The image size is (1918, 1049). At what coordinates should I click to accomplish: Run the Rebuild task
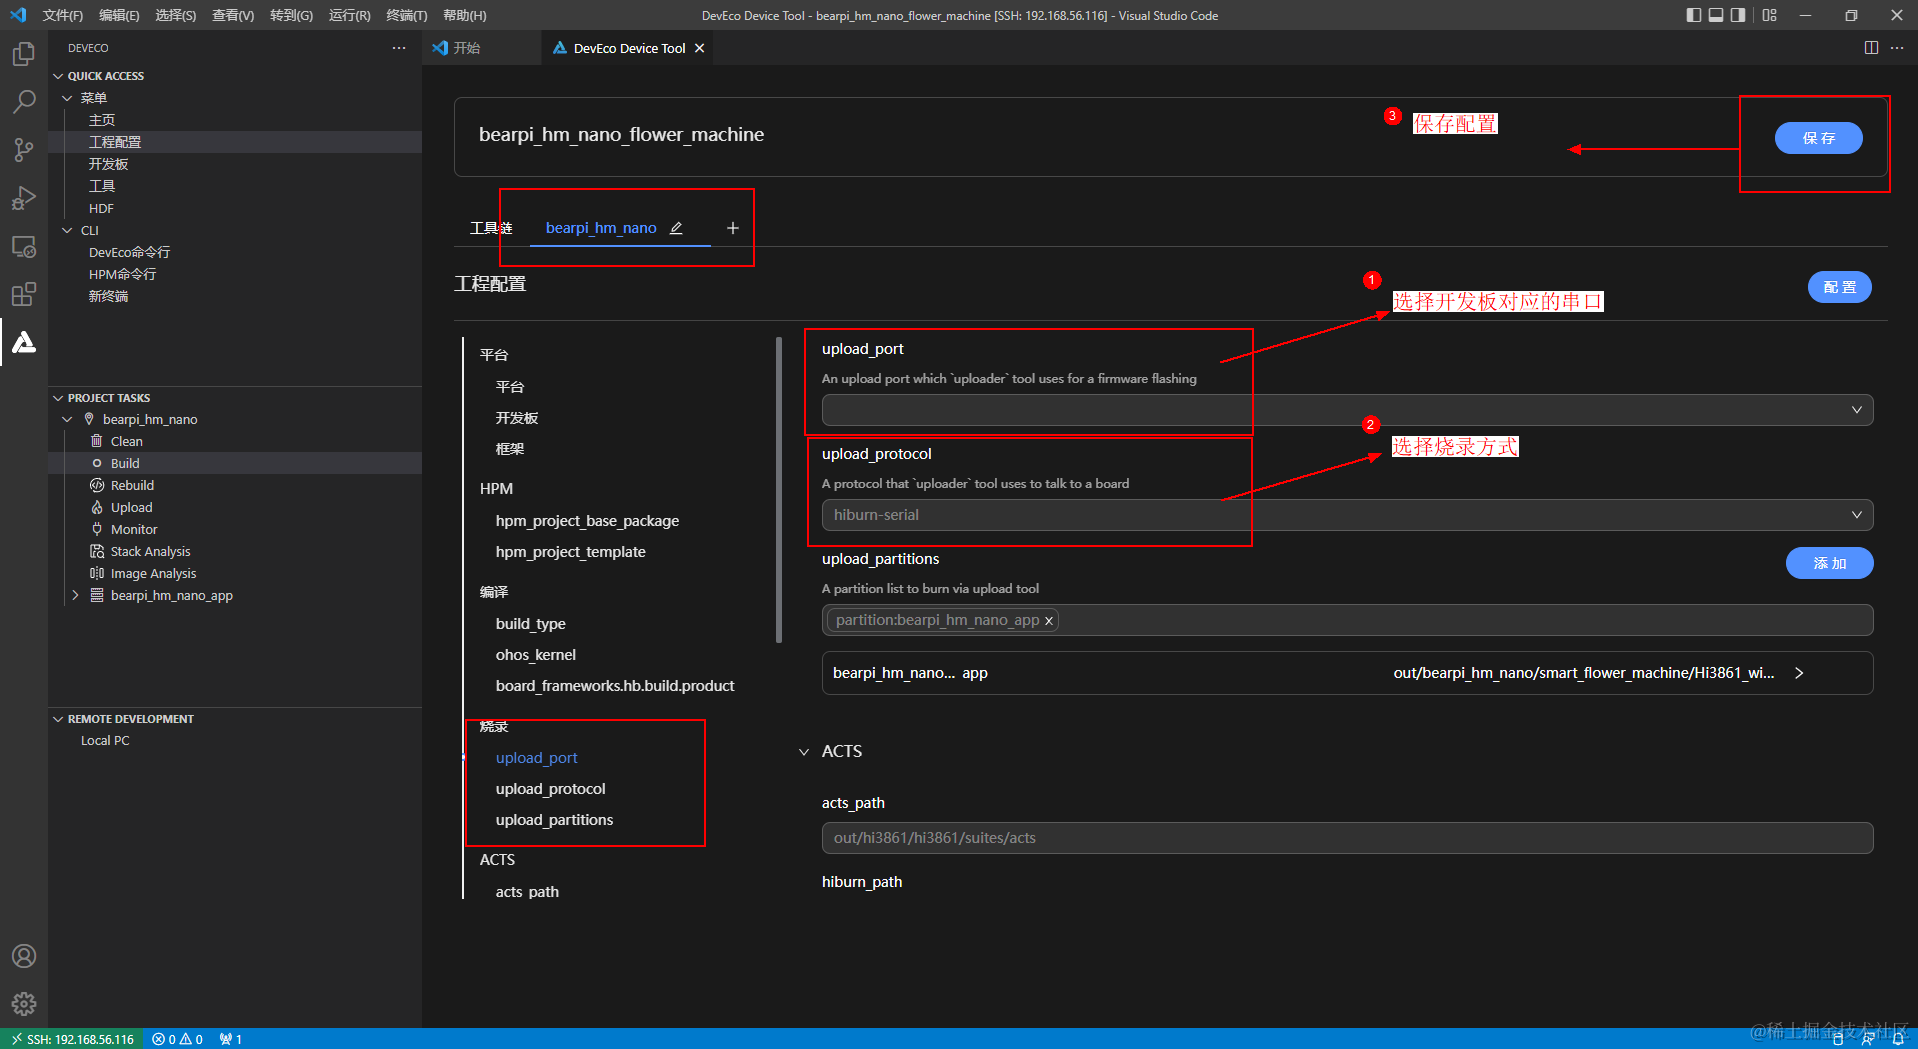point(132,485)
